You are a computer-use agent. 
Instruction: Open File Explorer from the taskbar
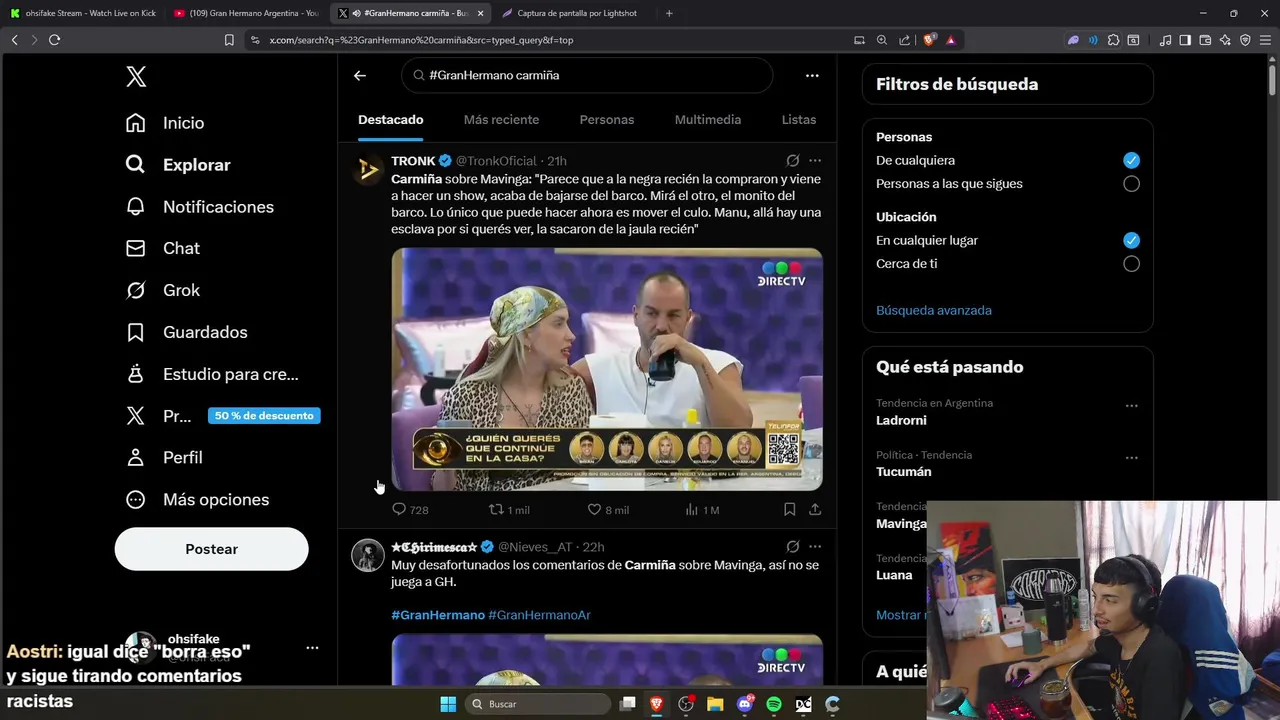tap(715, 704)
